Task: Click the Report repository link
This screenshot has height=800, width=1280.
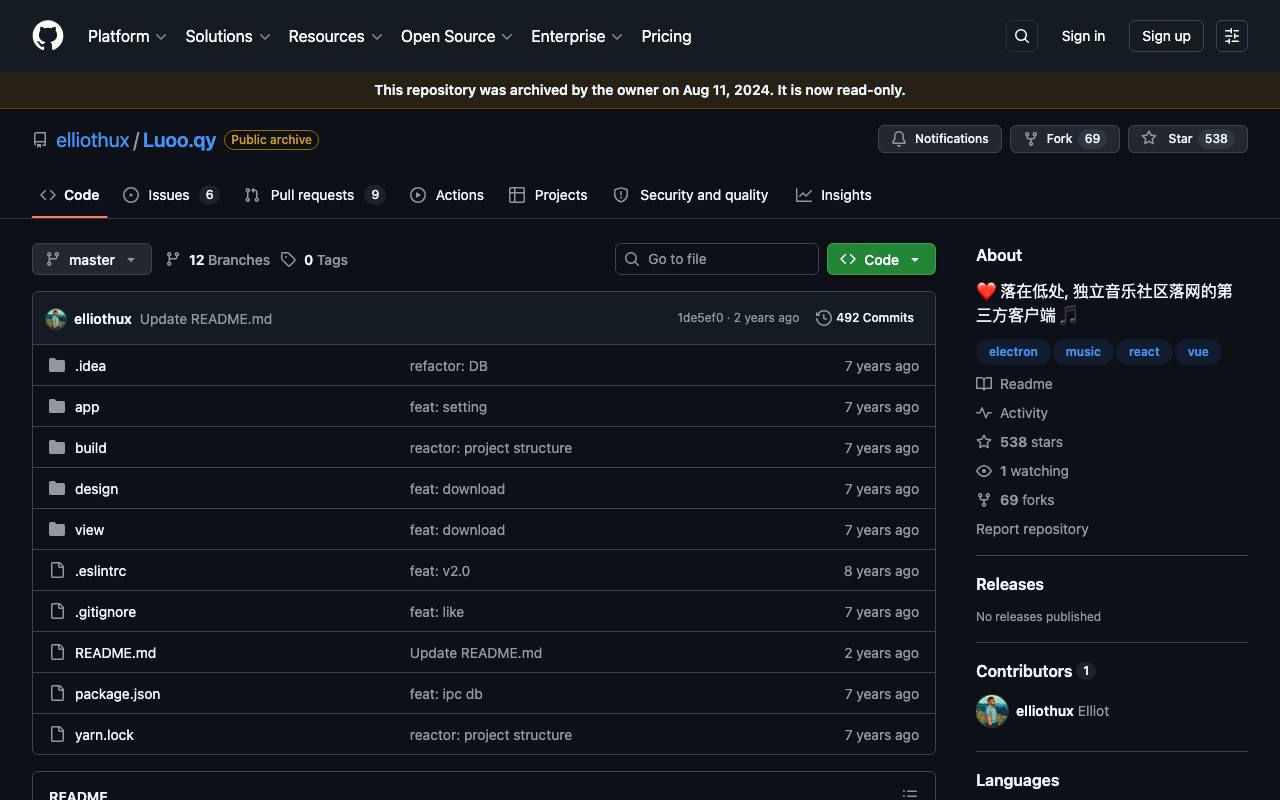Action: pyautogui.click(x=1032, y=529)
